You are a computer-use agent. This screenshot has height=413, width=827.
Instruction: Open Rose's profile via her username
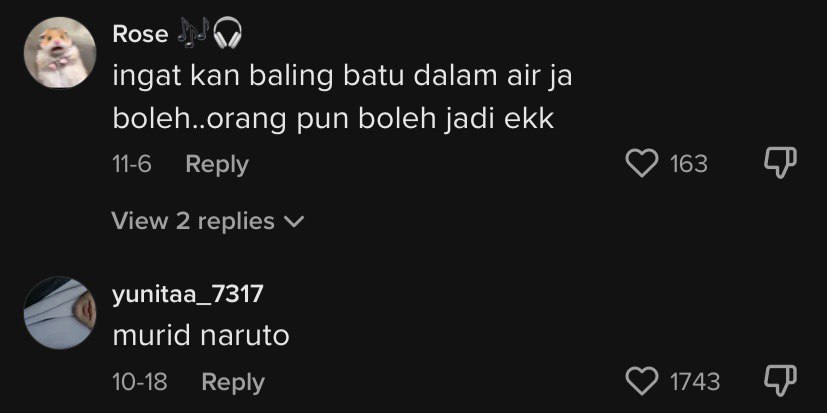[x=140, y=35]
